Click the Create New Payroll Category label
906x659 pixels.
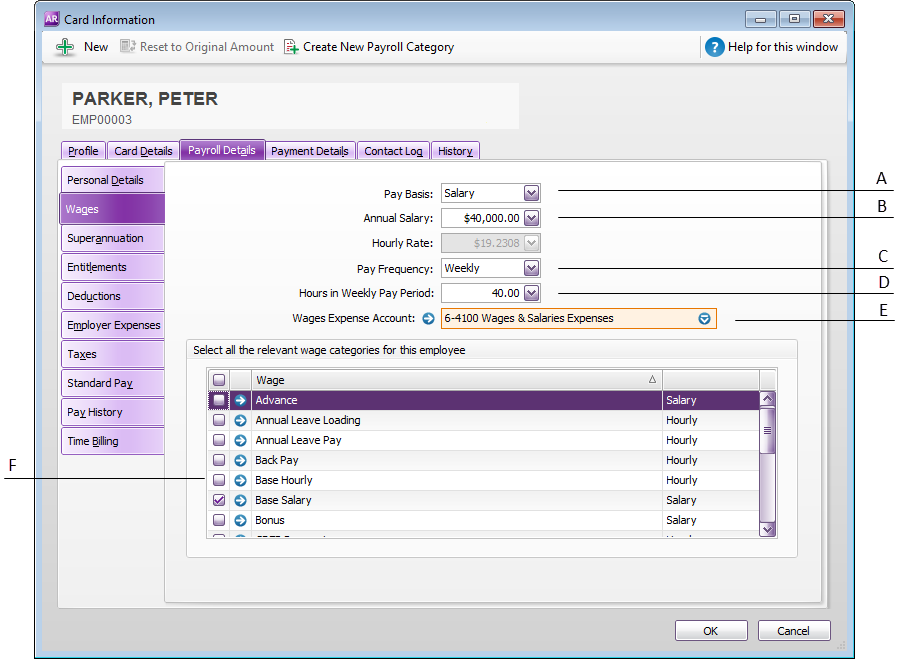(x=378, y=47)
